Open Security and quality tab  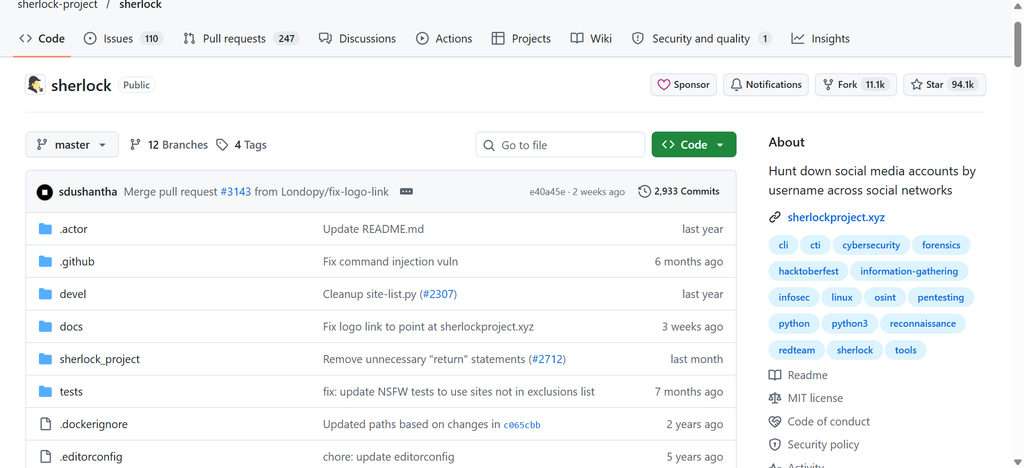point(701,39)
